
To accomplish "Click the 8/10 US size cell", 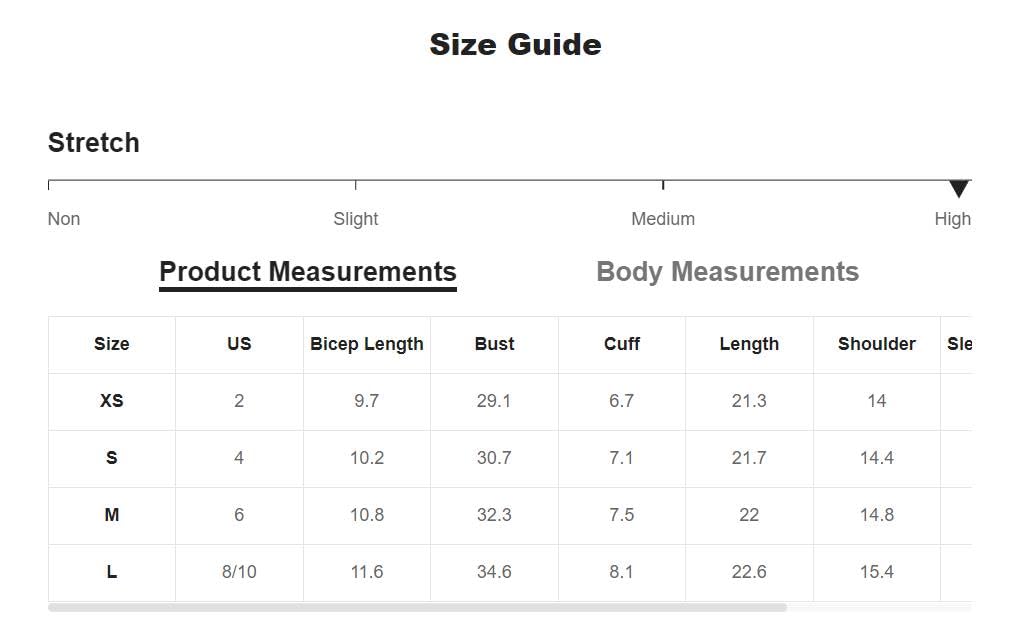I will coord(239,572).
